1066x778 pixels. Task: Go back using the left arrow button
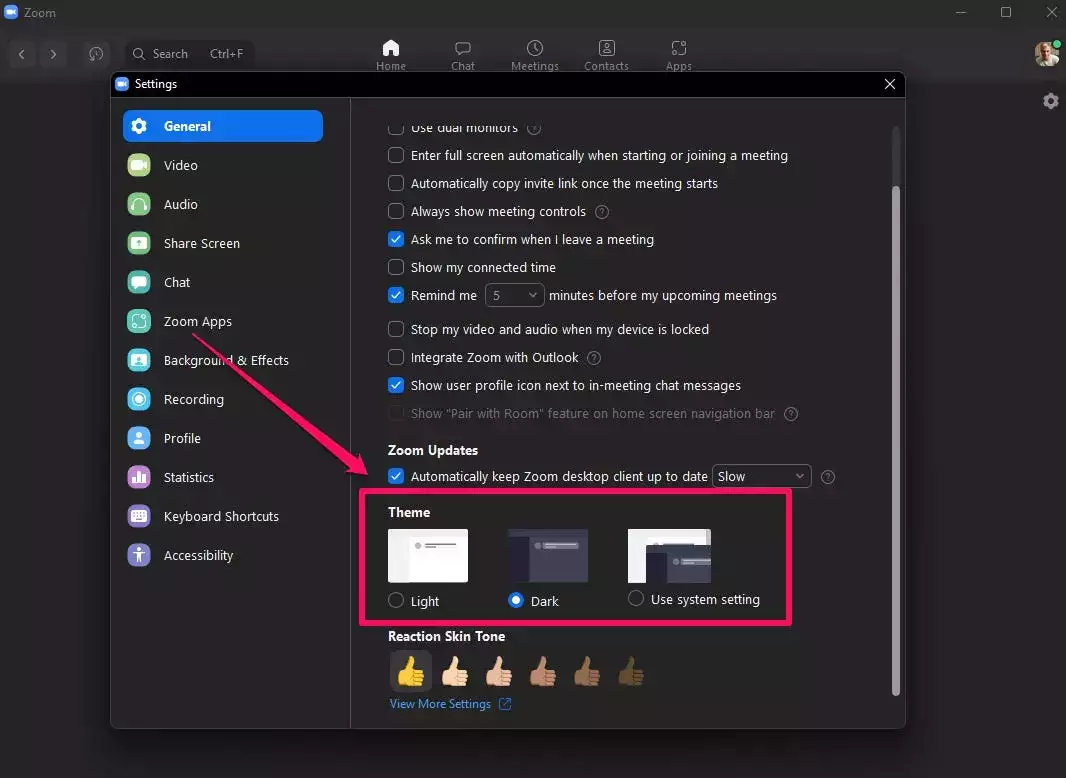tap(22, 54)
